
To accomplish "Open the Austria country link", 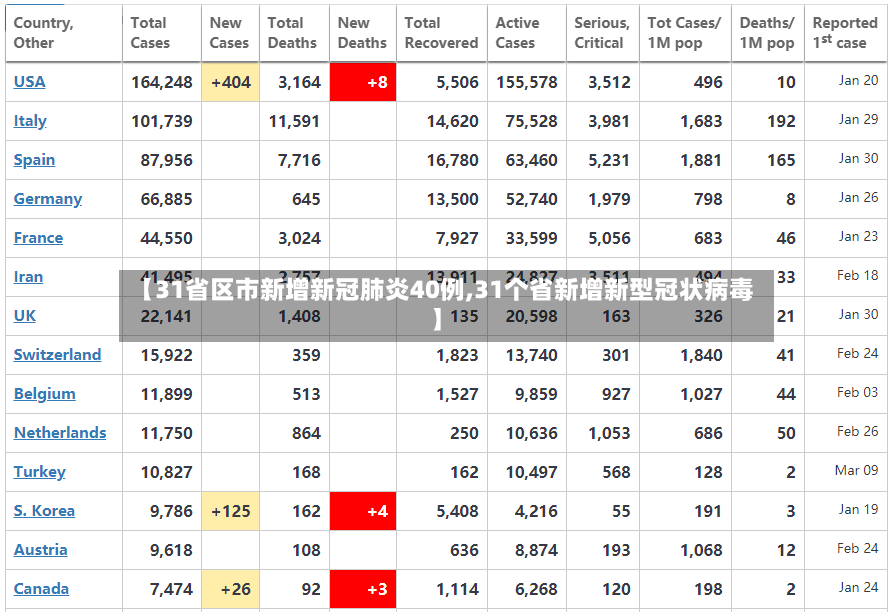I will point(40,550).
